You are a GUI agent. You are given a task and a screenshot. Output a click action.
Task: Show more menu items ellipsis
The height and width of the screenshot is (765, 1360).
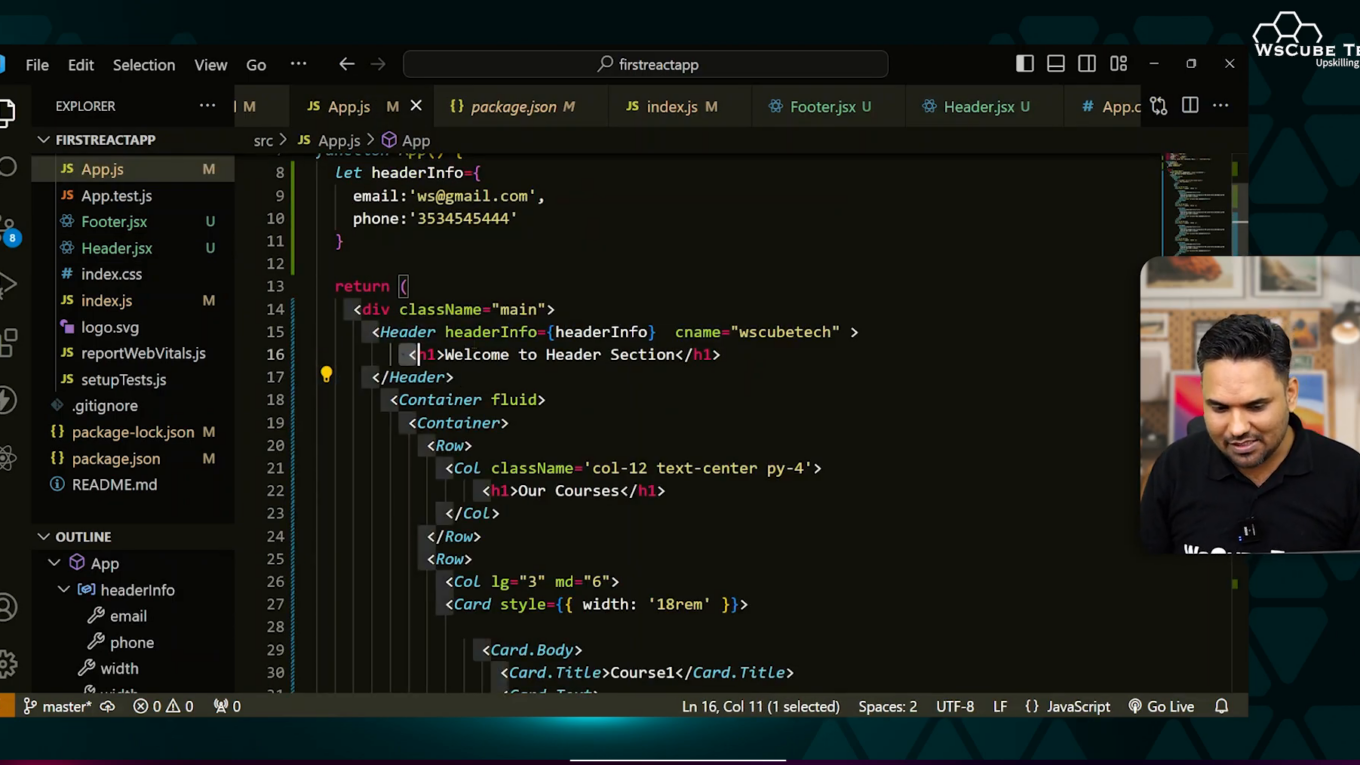[x=298, y=64]
